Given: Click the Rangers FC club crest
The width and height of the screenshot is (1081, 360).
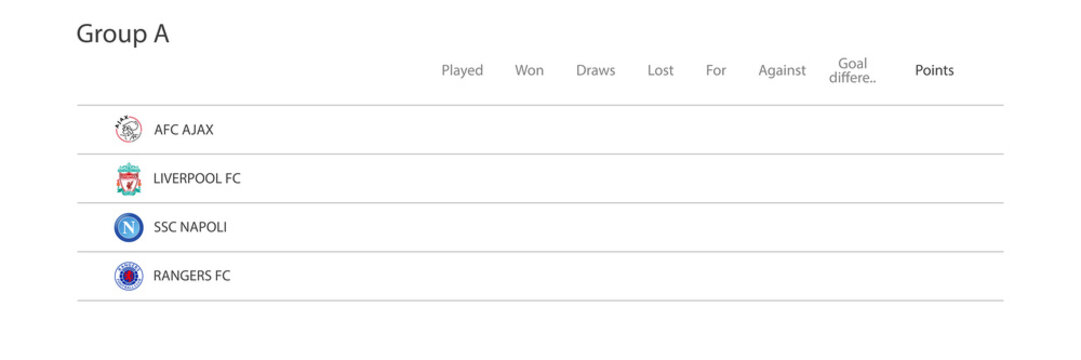Looking at the screenshot, I should tap(128, 276).
